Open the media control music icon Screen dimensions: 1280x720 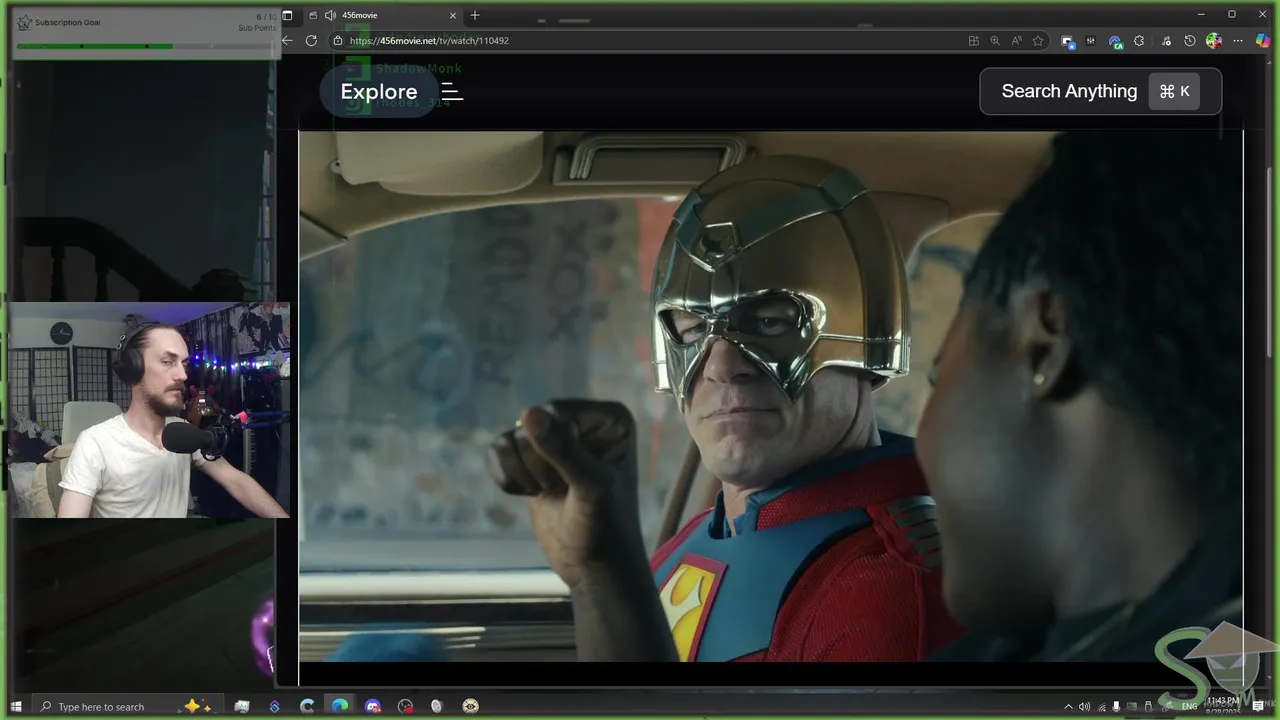point(1166,41)
